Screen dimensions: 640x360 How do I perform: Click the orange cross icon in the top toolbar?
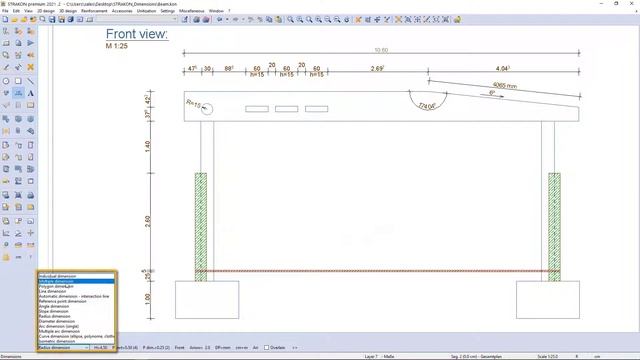(x=358, y=19)
